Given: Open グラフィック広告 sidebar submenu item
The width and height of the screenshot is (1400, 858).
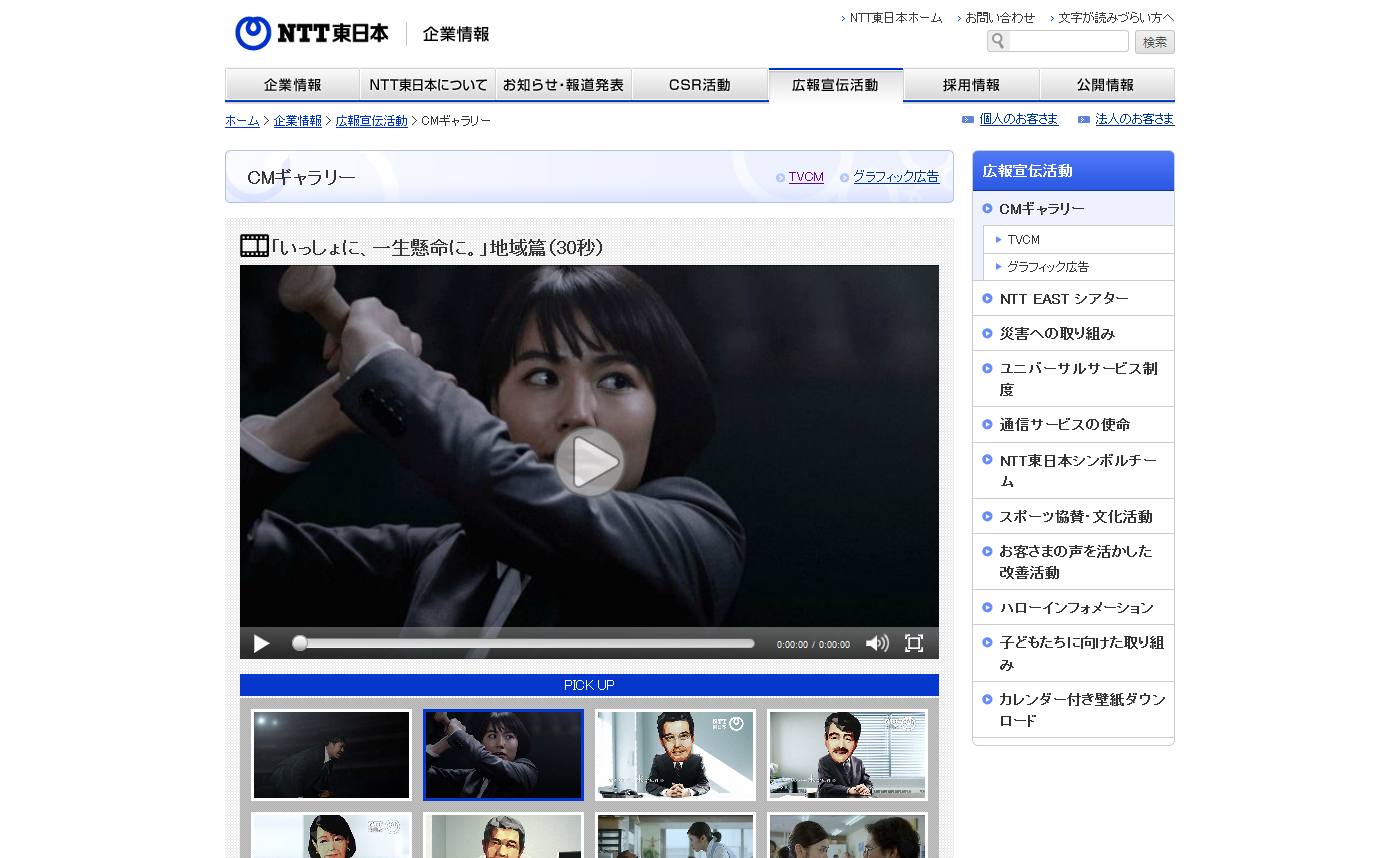Looking at the screenshot, I should coord(1079,267).
